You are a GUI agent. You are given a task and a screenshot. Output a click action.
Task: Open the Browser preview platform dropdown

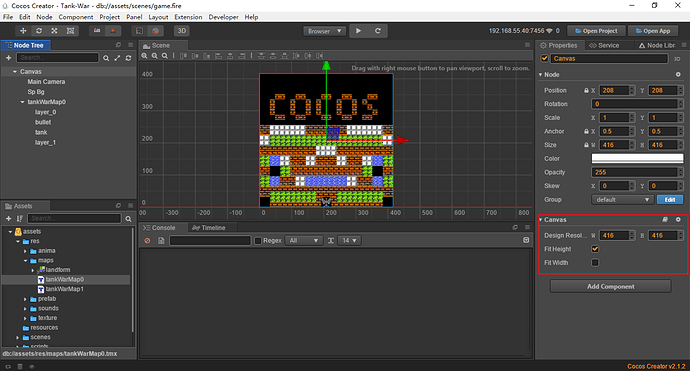324,31
